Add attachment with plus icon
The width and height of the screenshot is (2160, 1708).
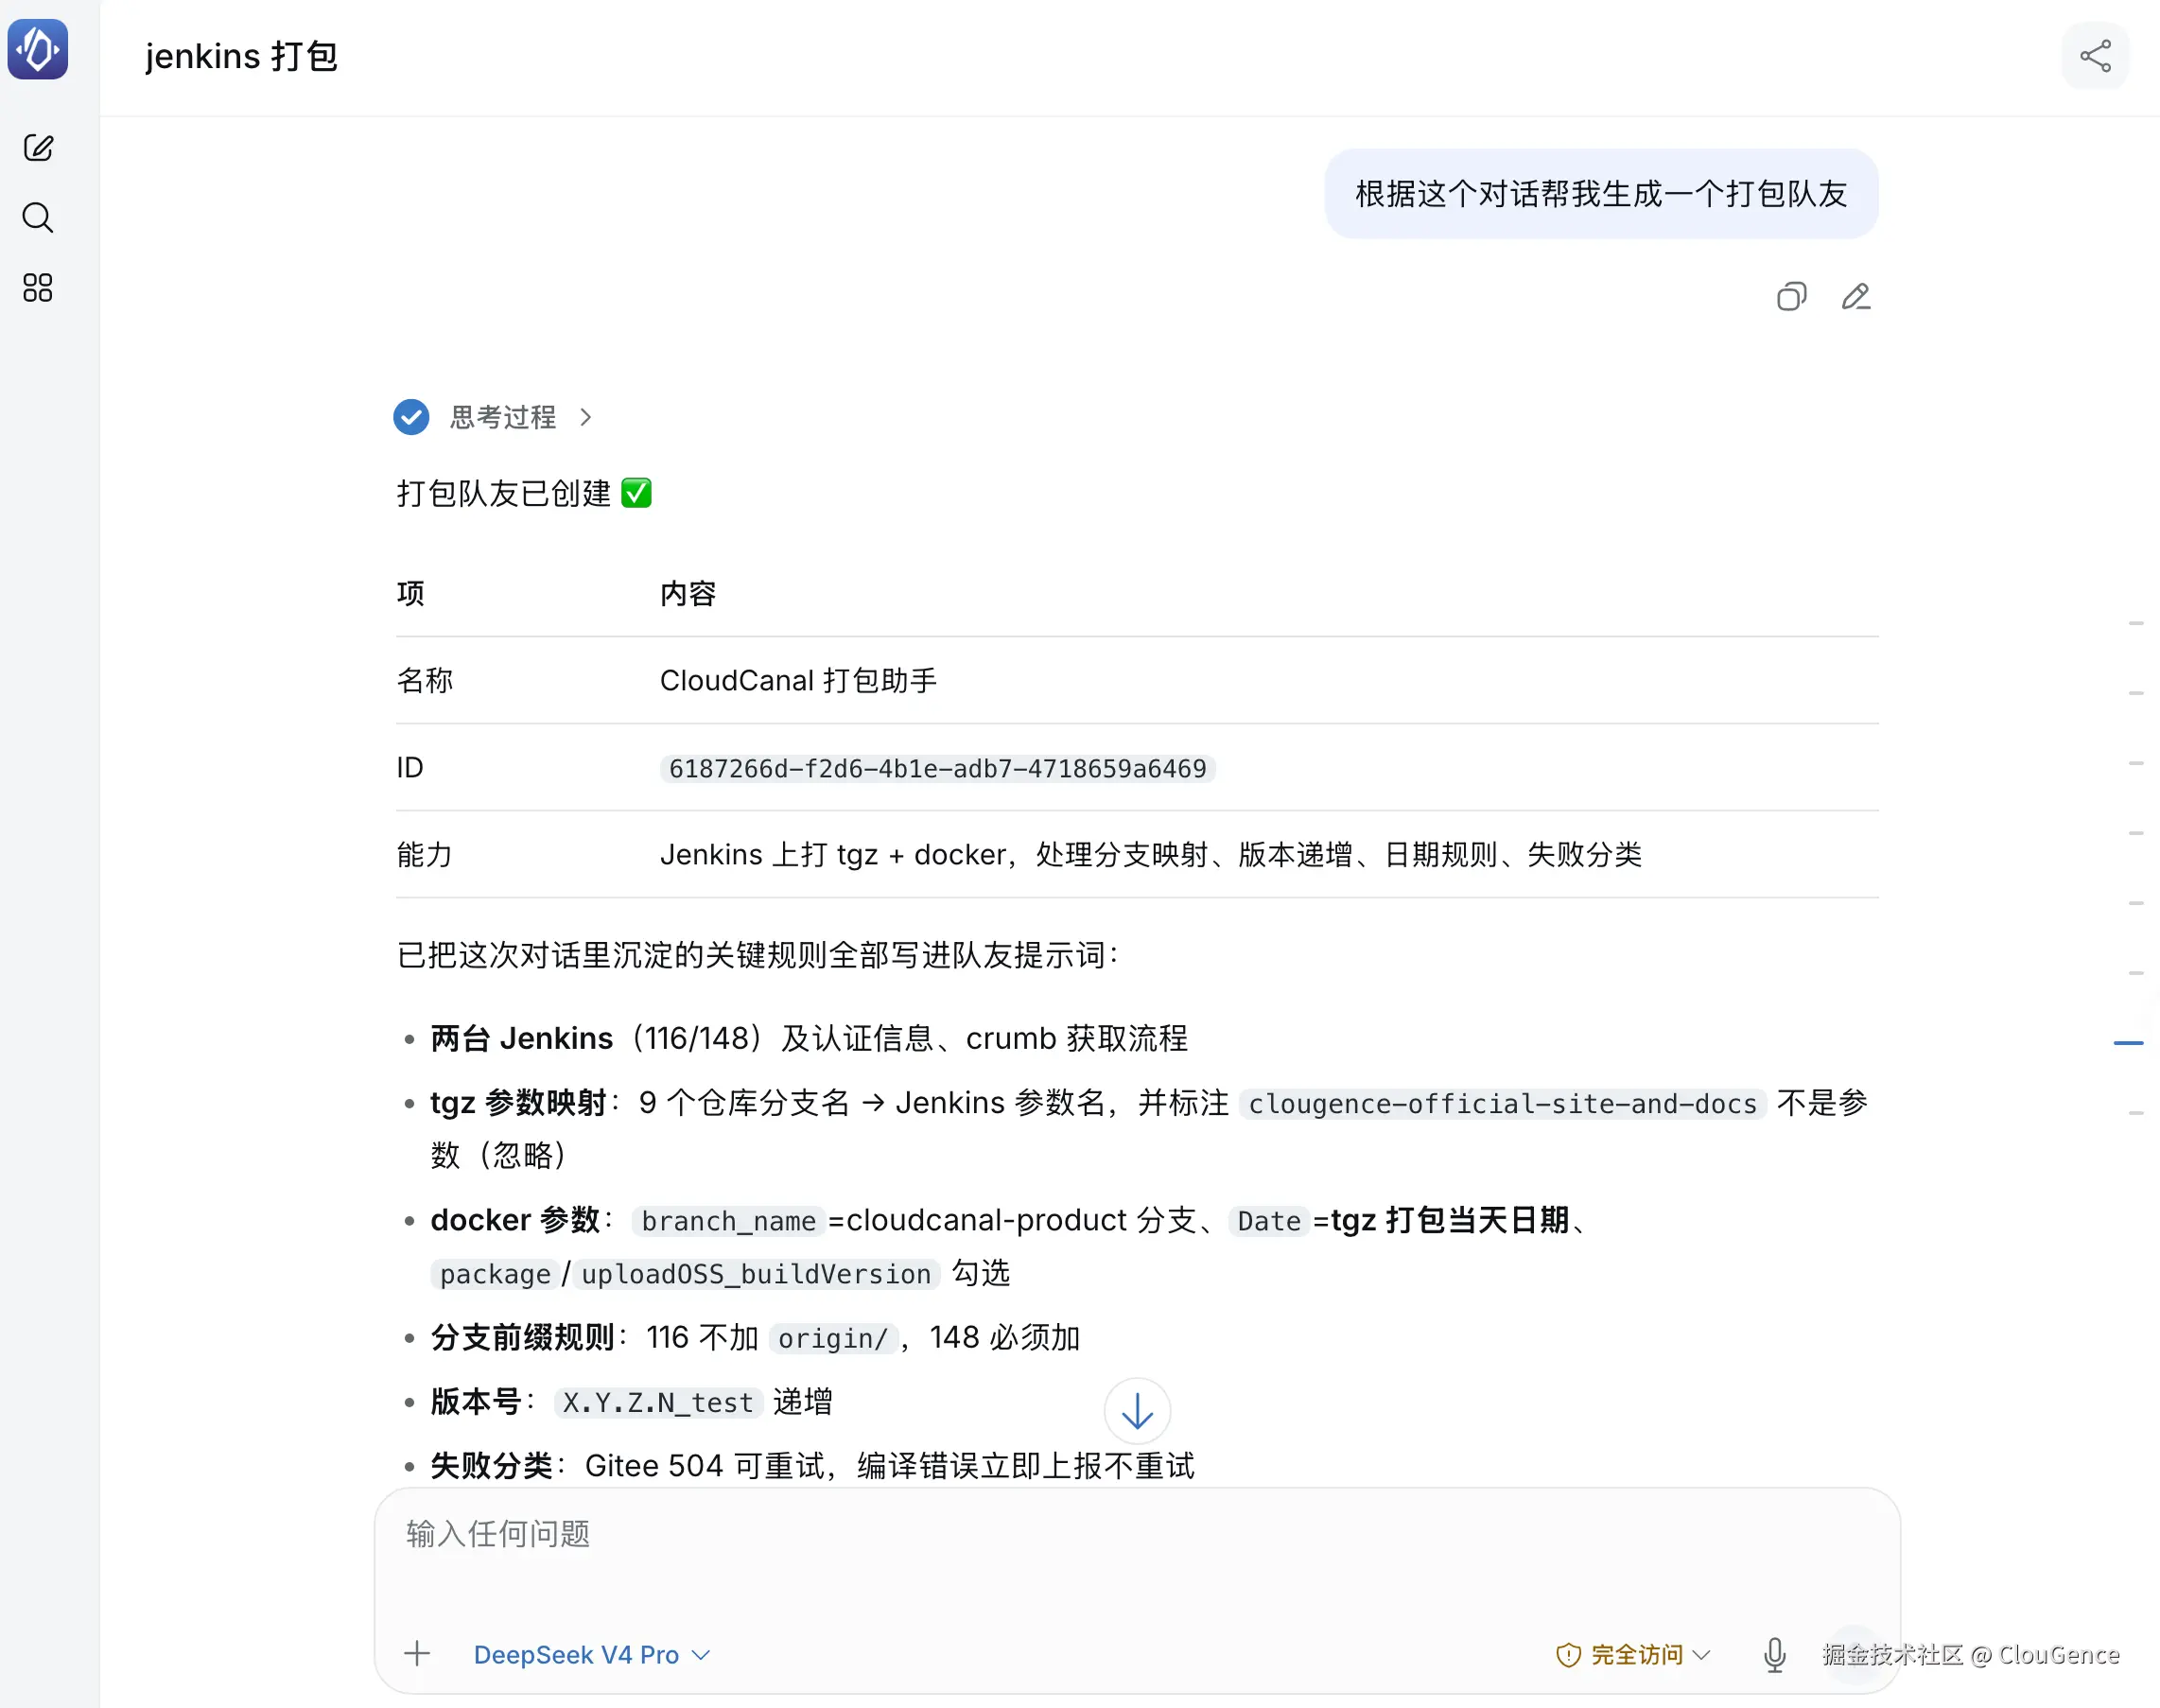click(417, 1654)
